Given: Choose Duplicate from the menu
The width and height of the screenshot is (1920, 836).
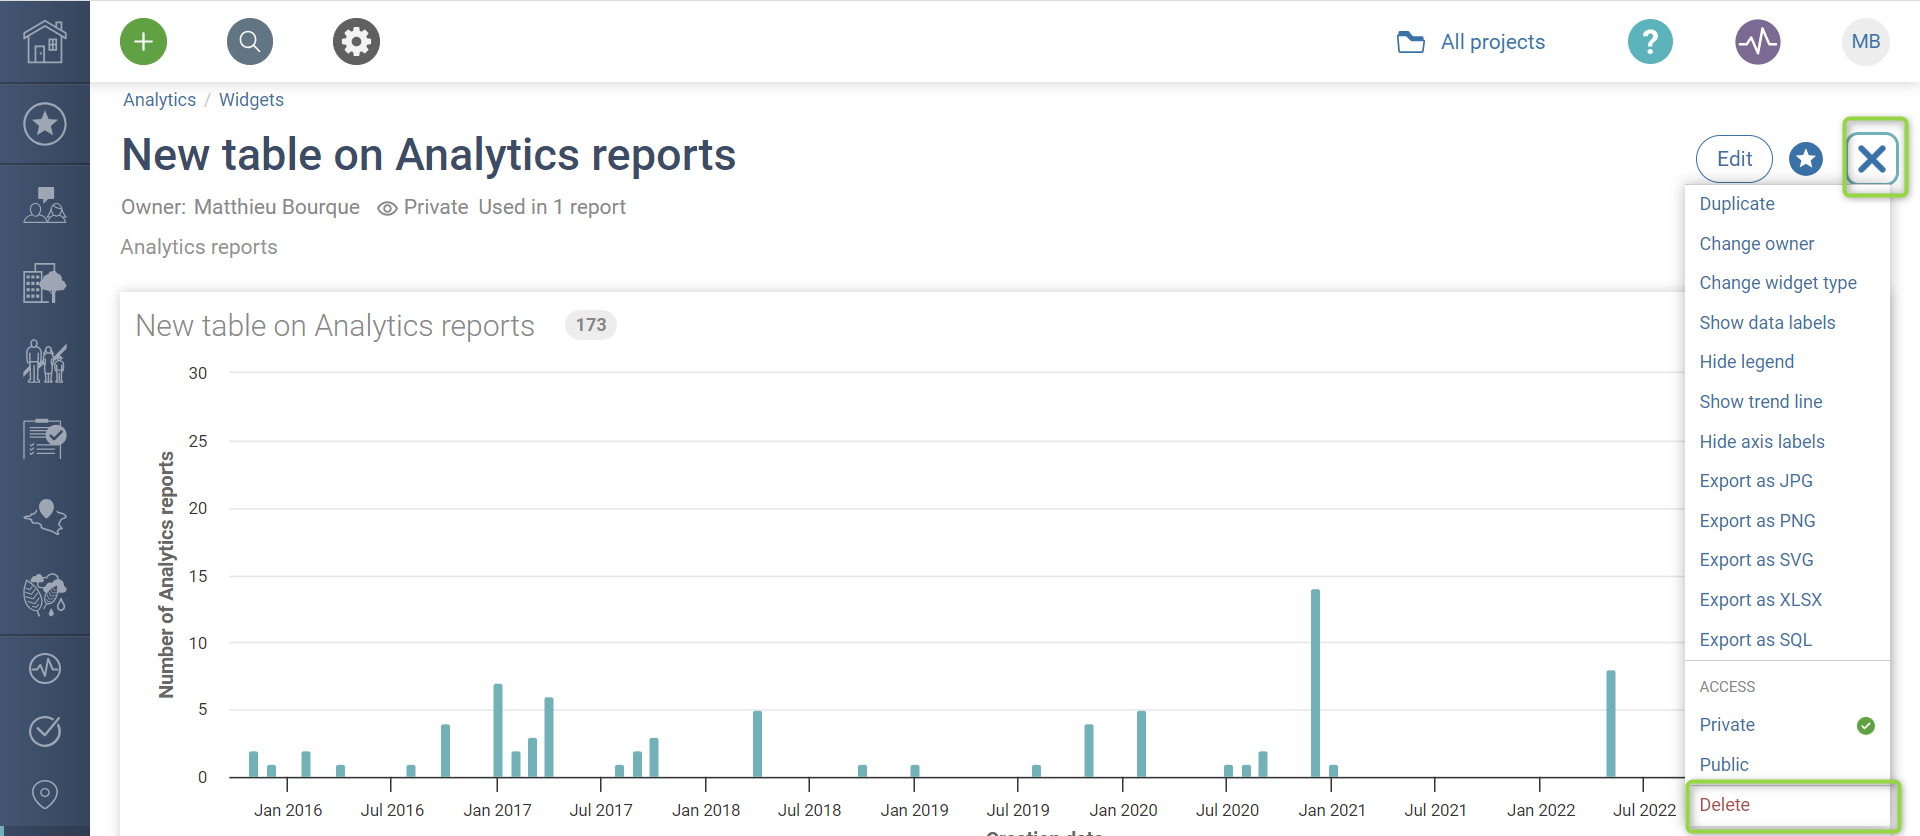Looking at the screenshot, I should coord(1737,204).
